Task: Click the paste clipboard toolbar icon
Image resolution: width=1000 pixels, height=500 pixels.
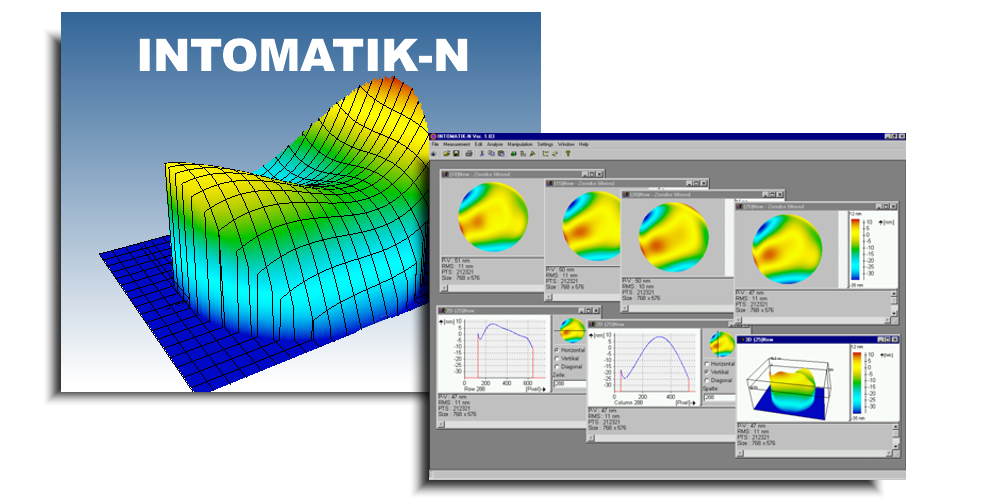Action: pyautogui.click(x=501, y=154)
